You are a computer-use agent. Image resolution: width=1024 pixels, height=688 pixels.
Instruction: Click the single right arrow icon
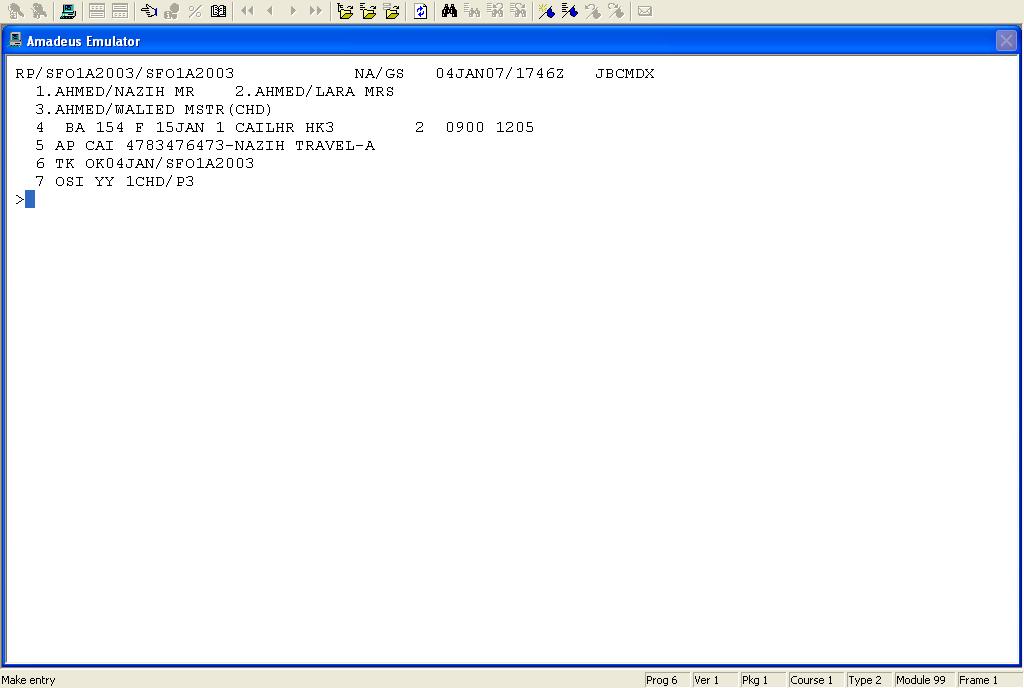(x=293, y=11)
